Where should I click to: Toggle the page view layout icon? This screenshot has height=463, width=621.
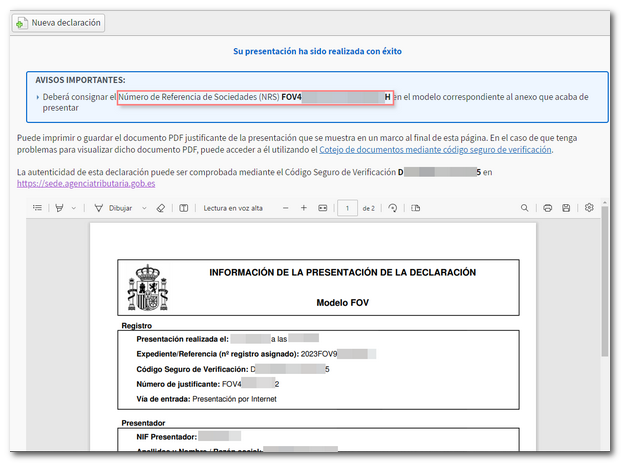pos(416,208)
